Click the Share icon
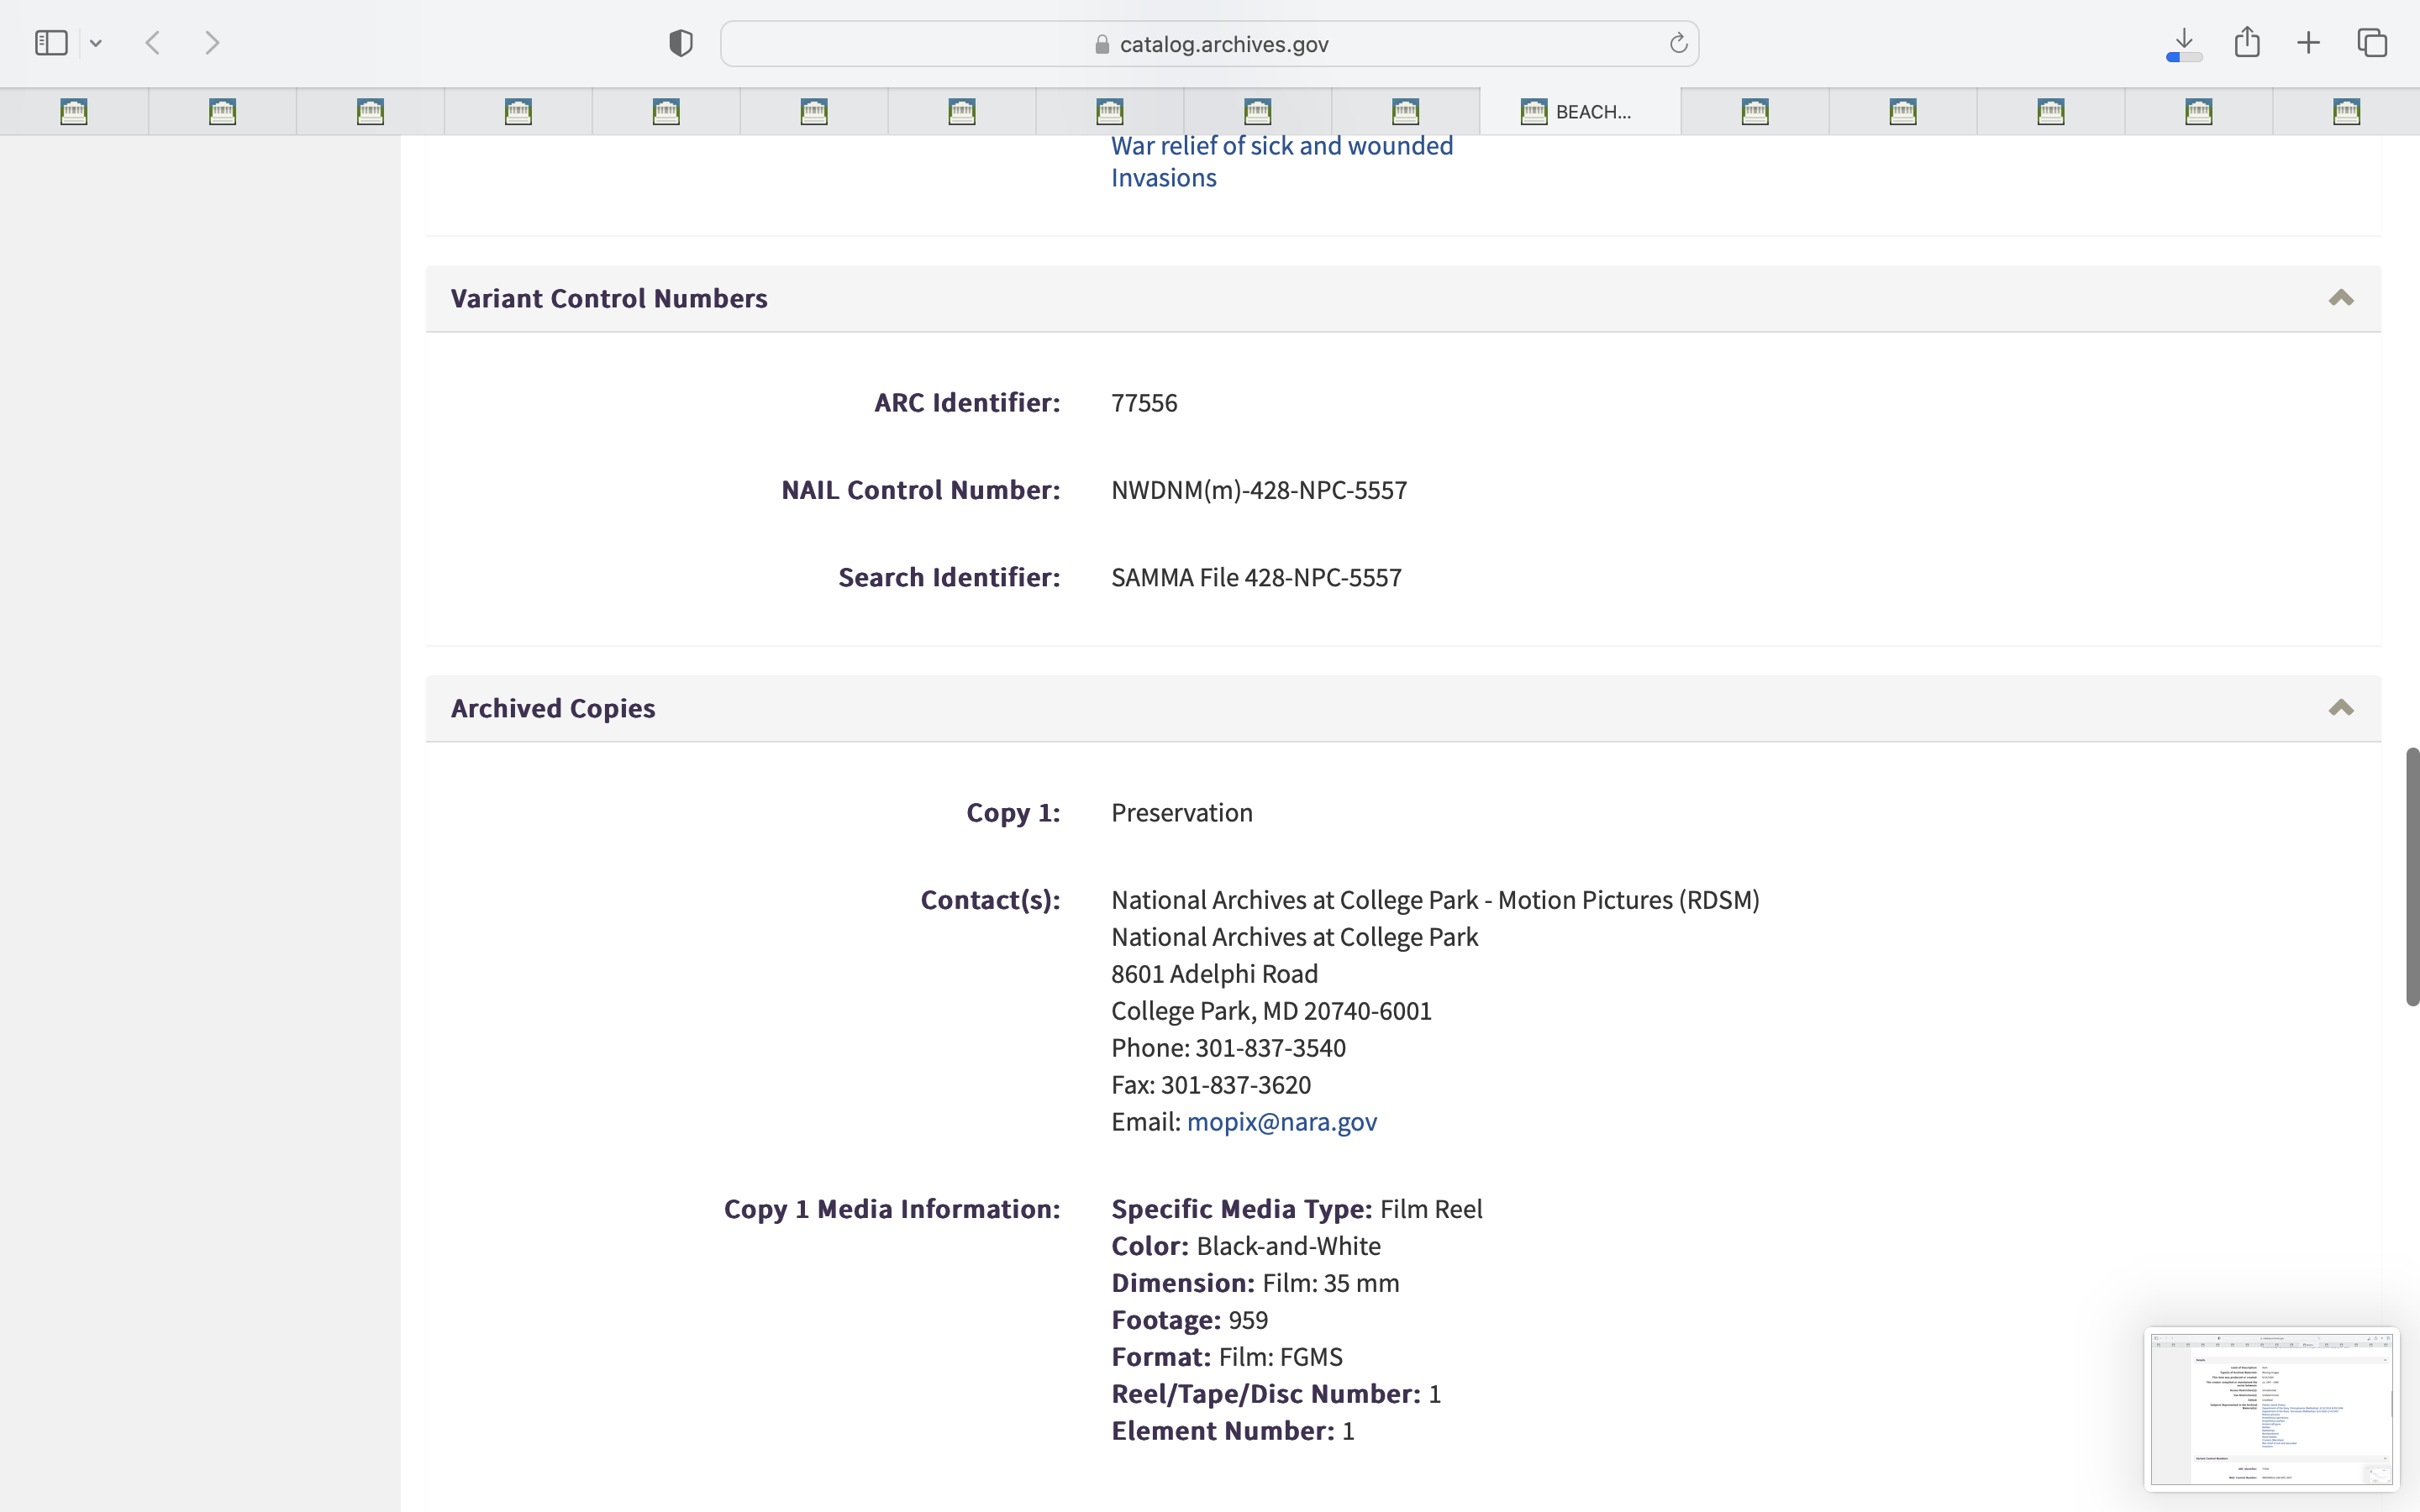This screenshot has height=1512, width=2420. pos(2247,43)
